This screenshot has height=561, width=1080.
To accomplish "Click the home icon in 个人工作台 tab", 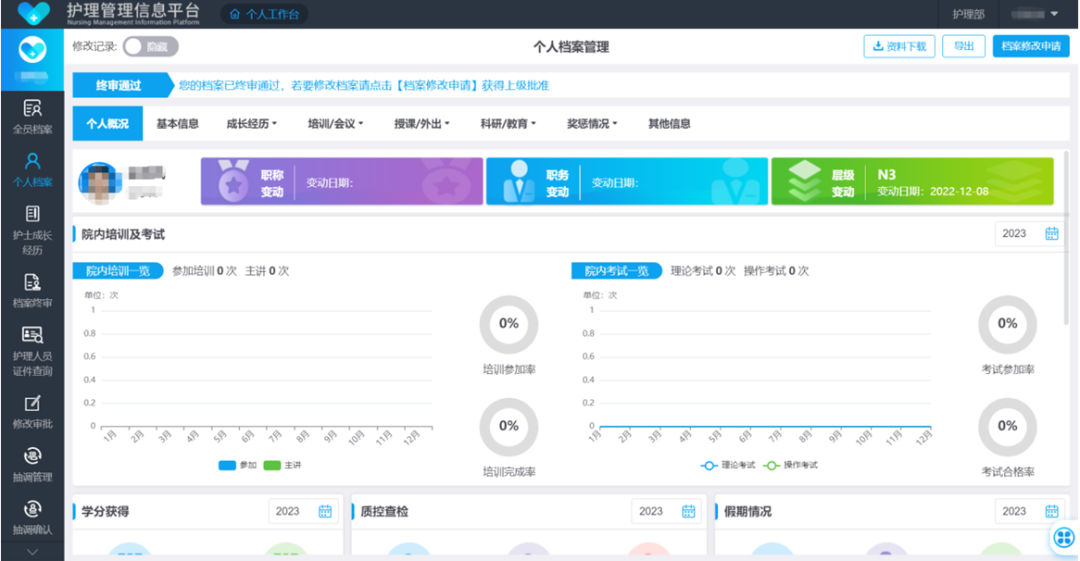I will pyautogui.click(x=235, y=14).
